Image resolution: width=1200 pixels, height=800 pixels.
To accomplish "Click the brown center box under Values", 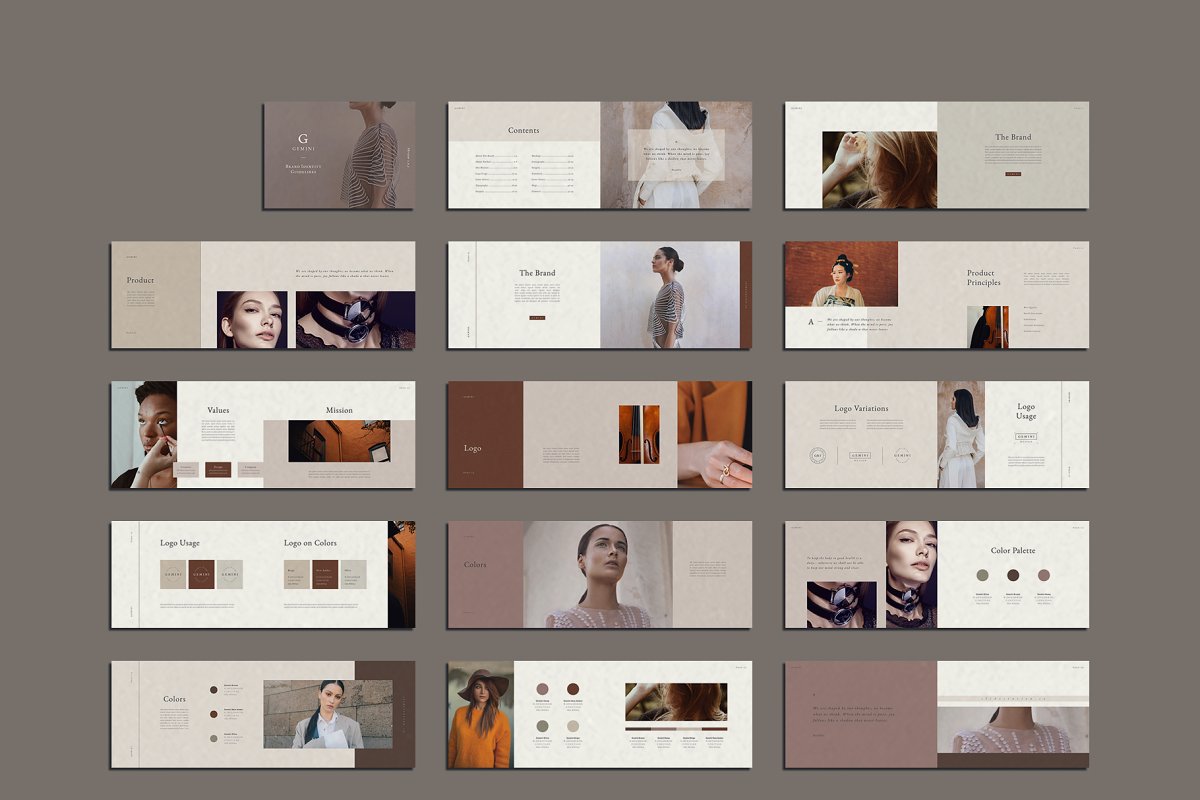I will 218,469.
